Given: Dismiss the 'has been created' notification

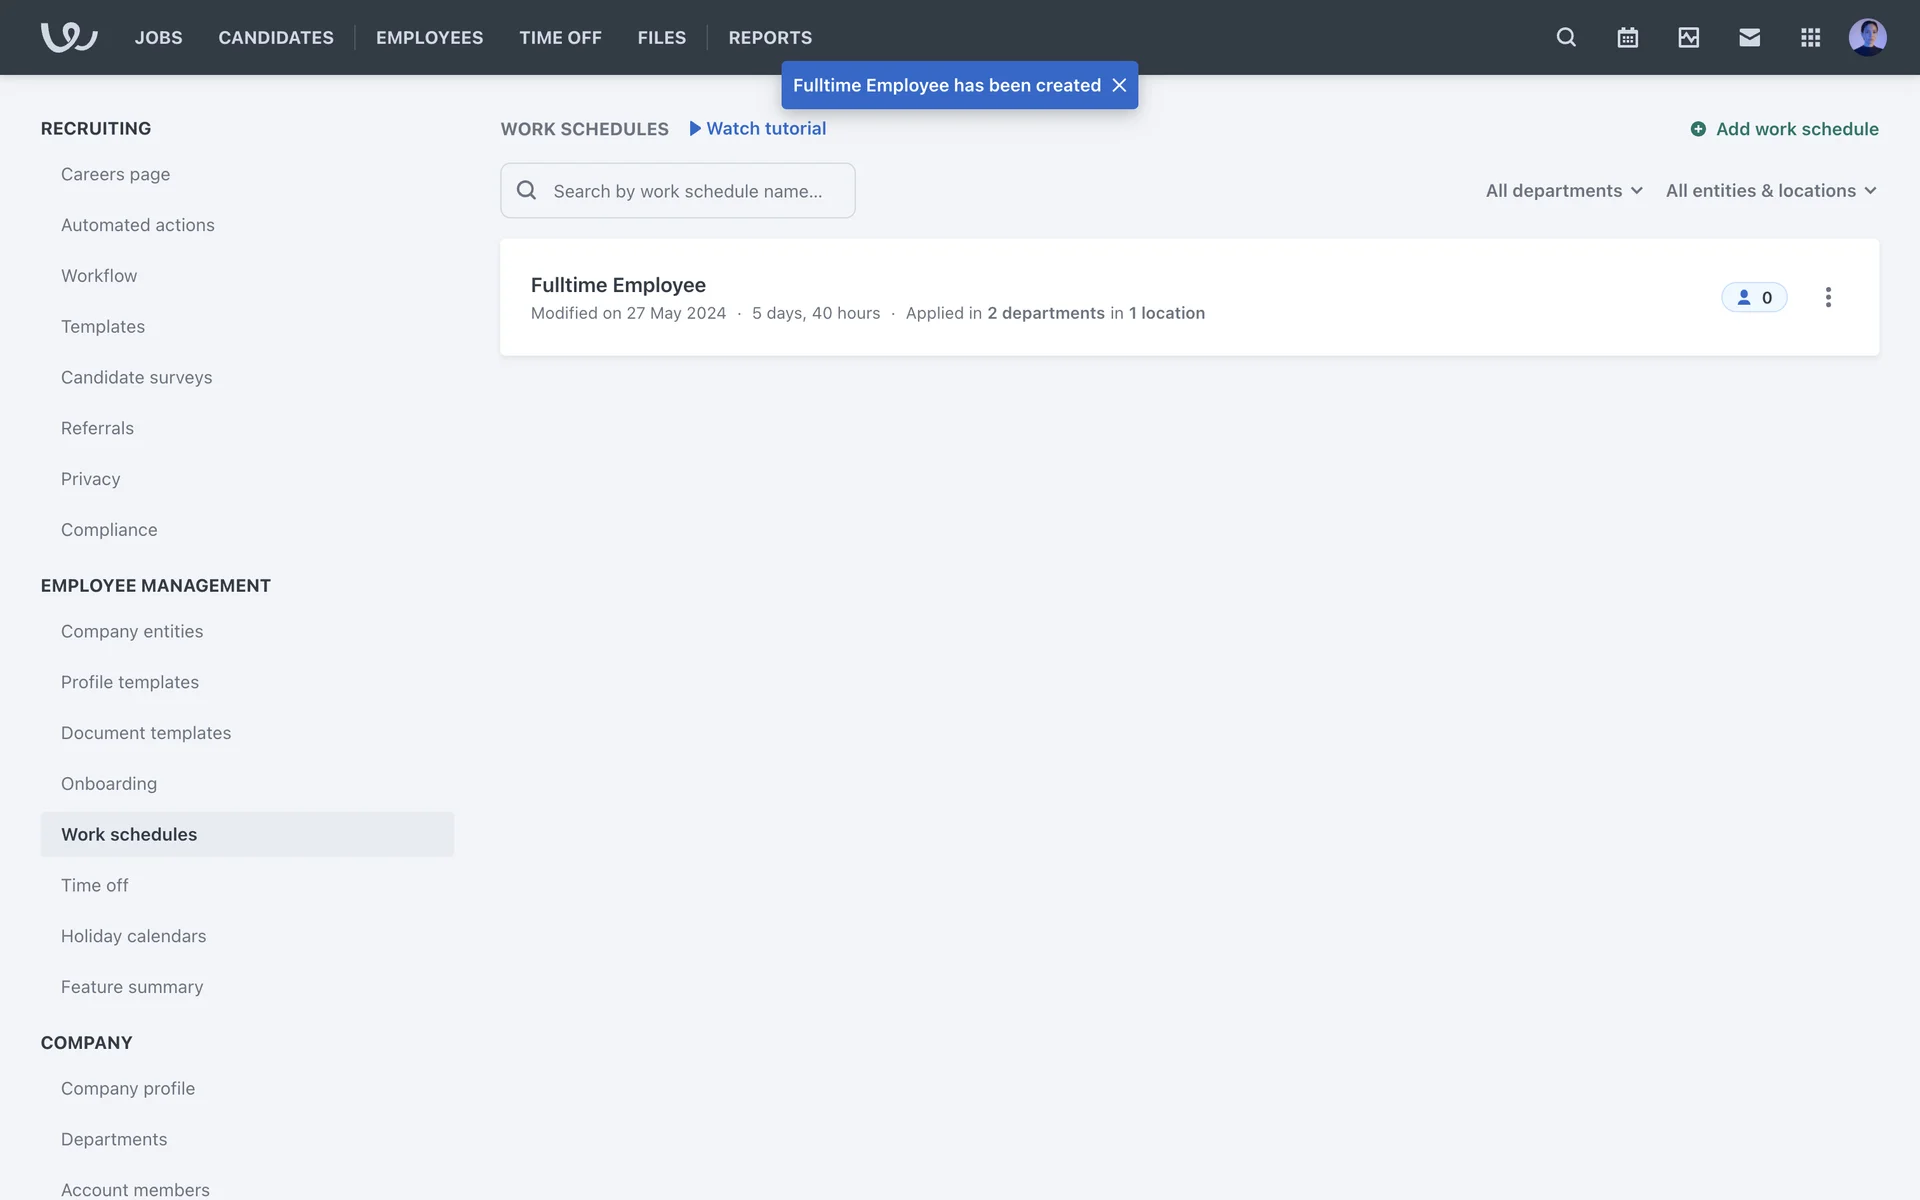Looking at the screenshot, I should 1119,85.
